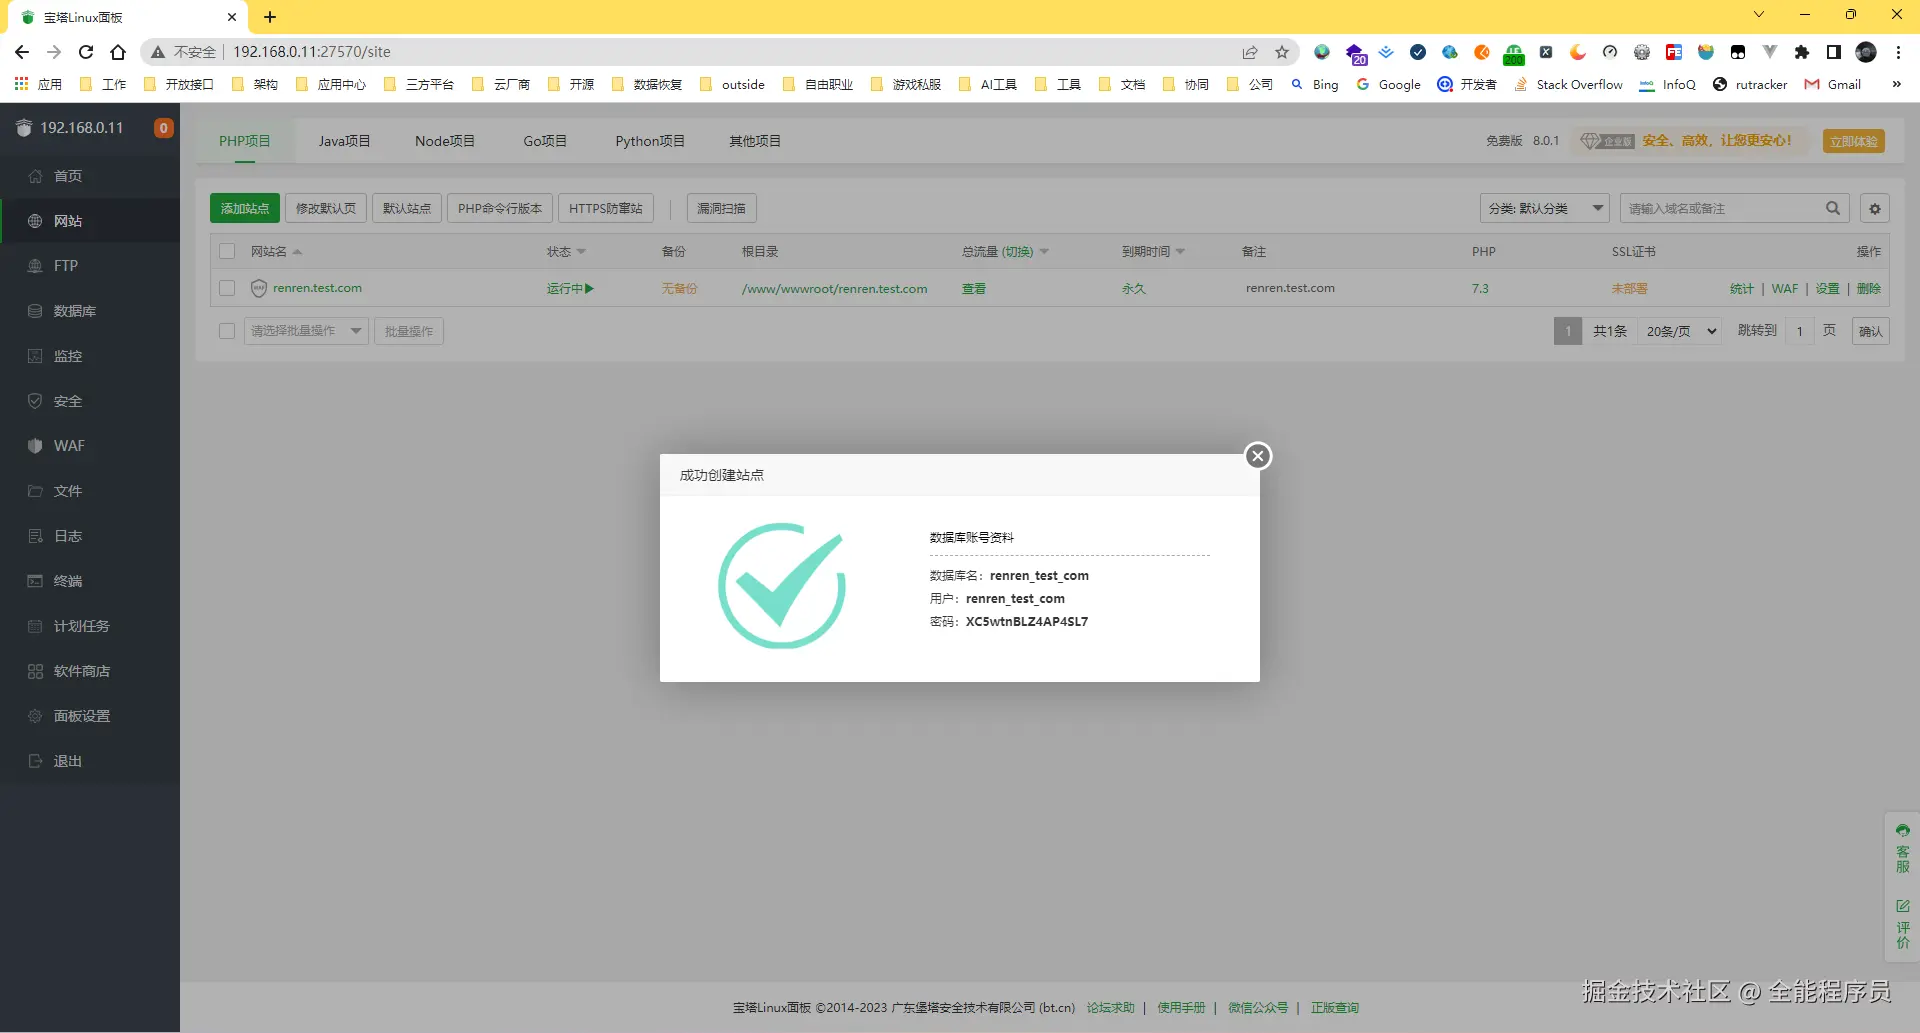Check the bottom batch selection checkbox
Screen dimensions: 1920x1033
(227, 331)
